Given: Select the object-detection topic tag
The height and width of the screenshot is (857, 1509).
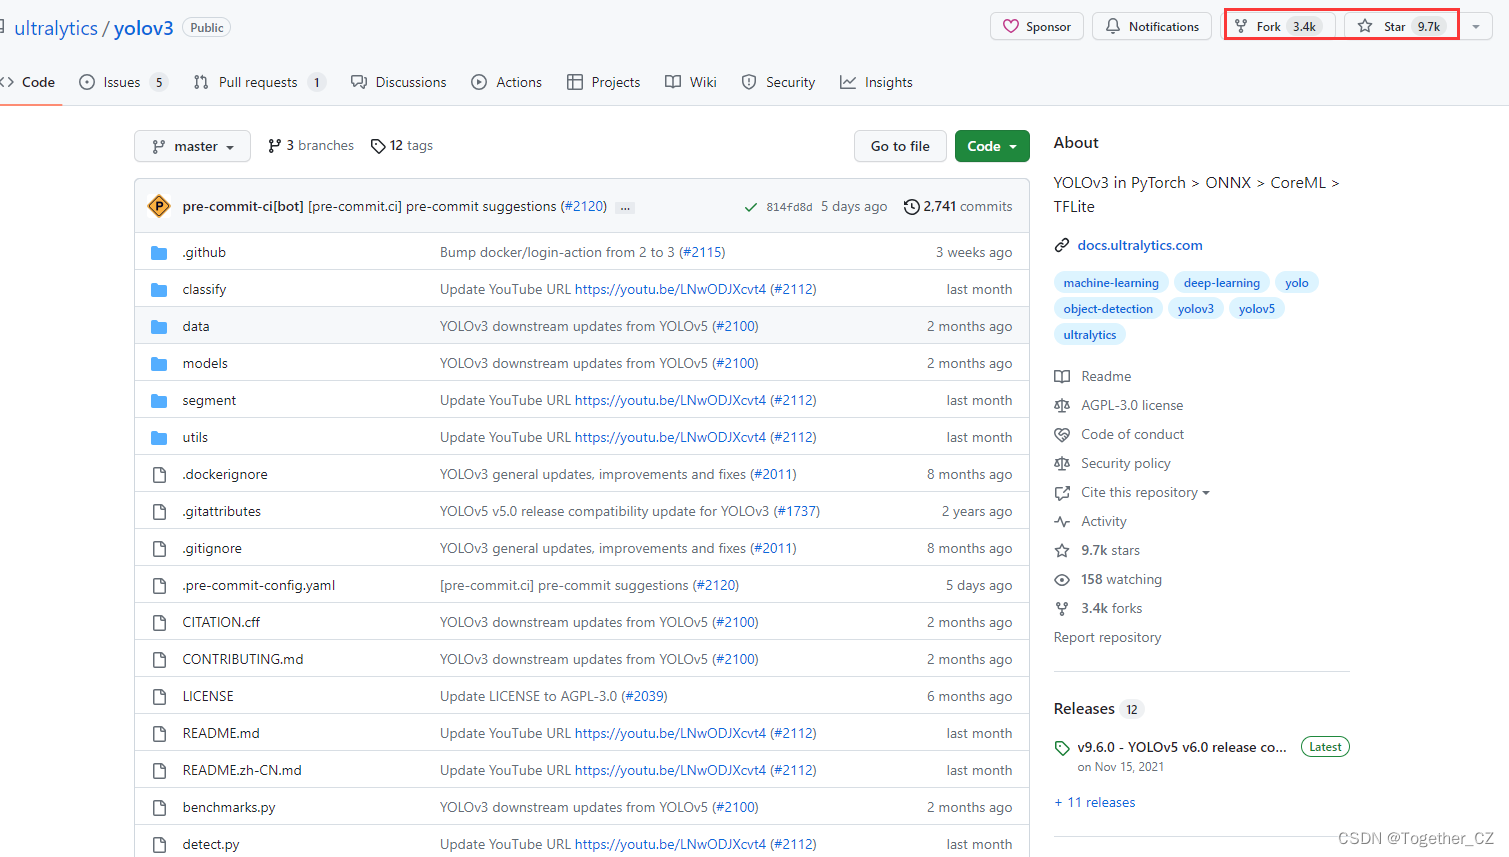Looking at the screenshot, I should click(x=1108, y=309).
